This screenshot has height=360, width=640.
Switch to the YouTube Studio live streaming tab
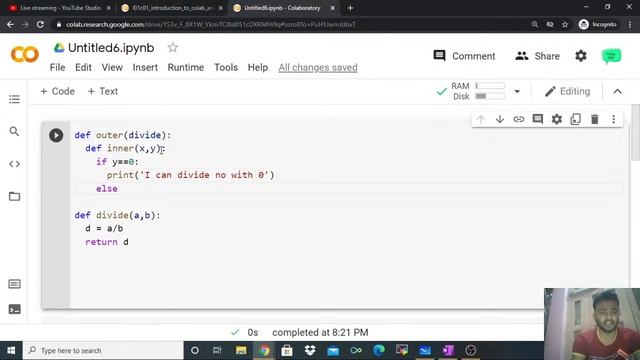click(60, 8)
